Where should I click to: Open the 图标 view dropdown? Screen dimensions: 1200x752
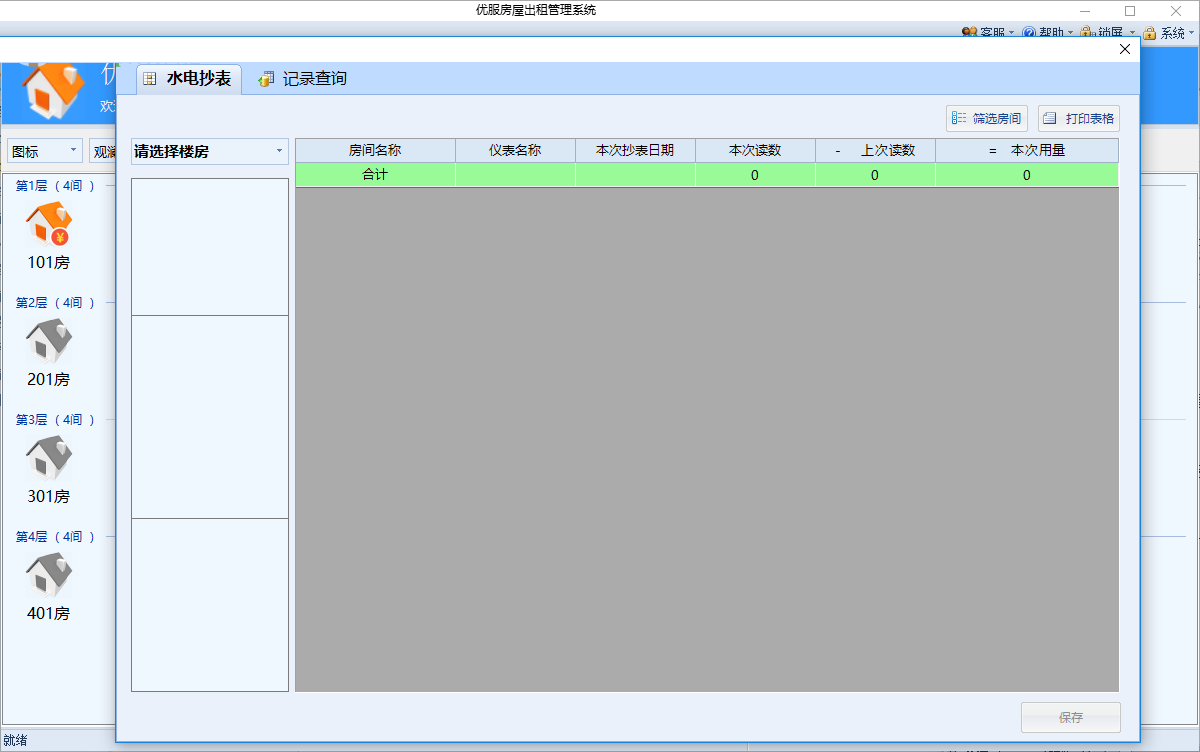[x=45, y=151]
